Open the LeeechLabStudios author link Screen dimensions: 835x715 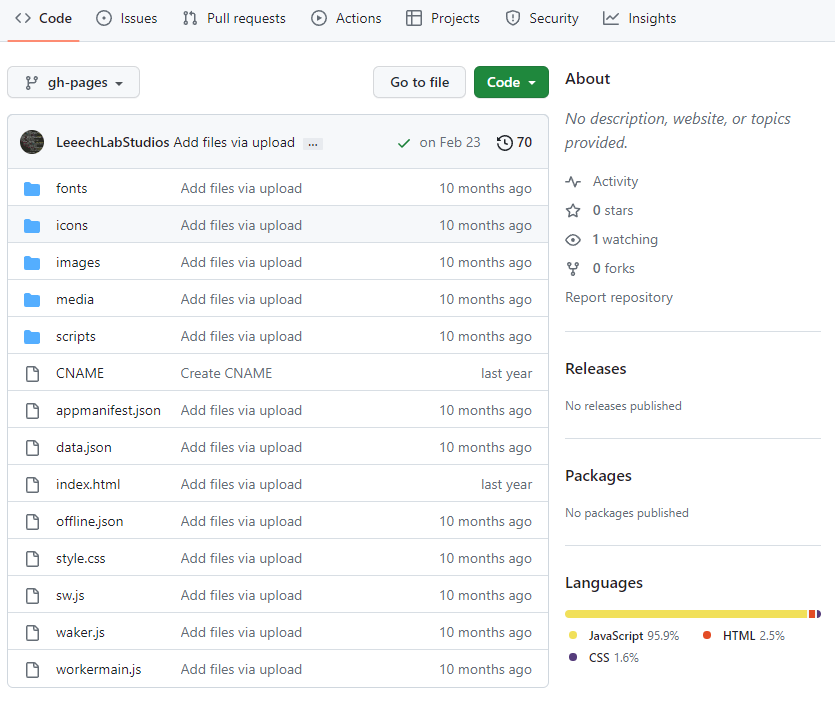112,142
